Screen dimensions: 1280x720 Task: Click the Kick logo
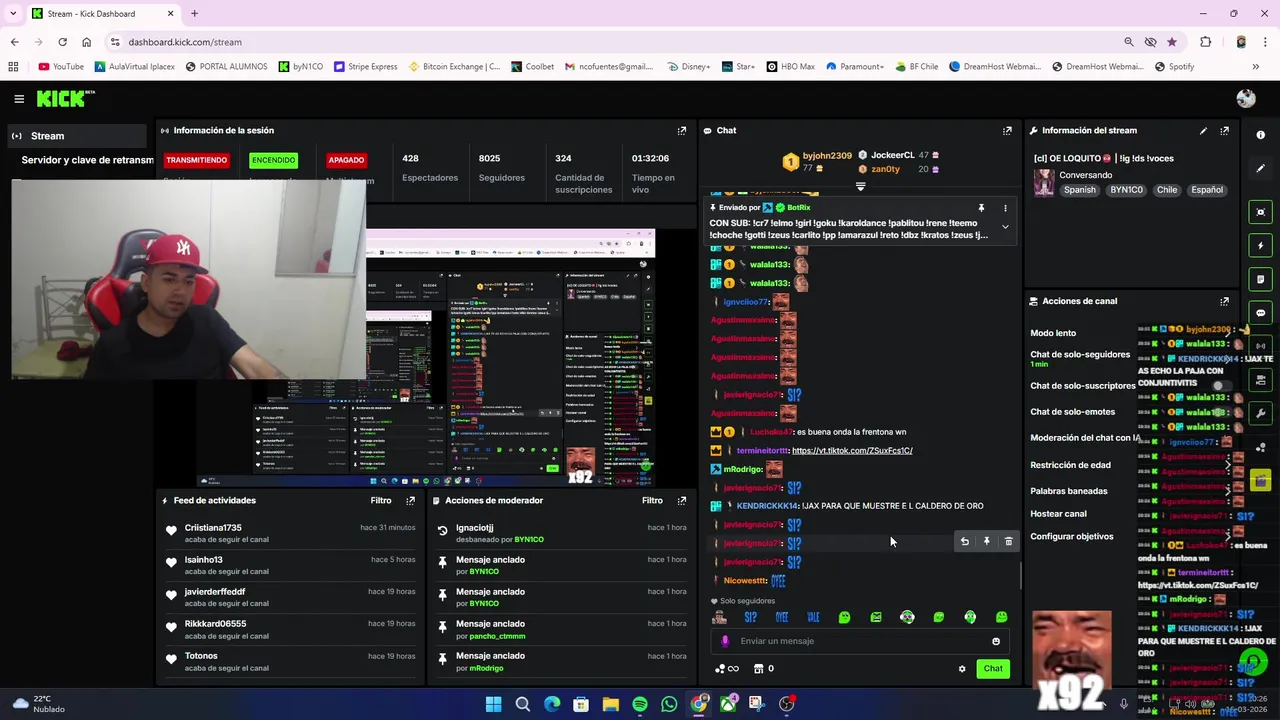coord(65,98)
